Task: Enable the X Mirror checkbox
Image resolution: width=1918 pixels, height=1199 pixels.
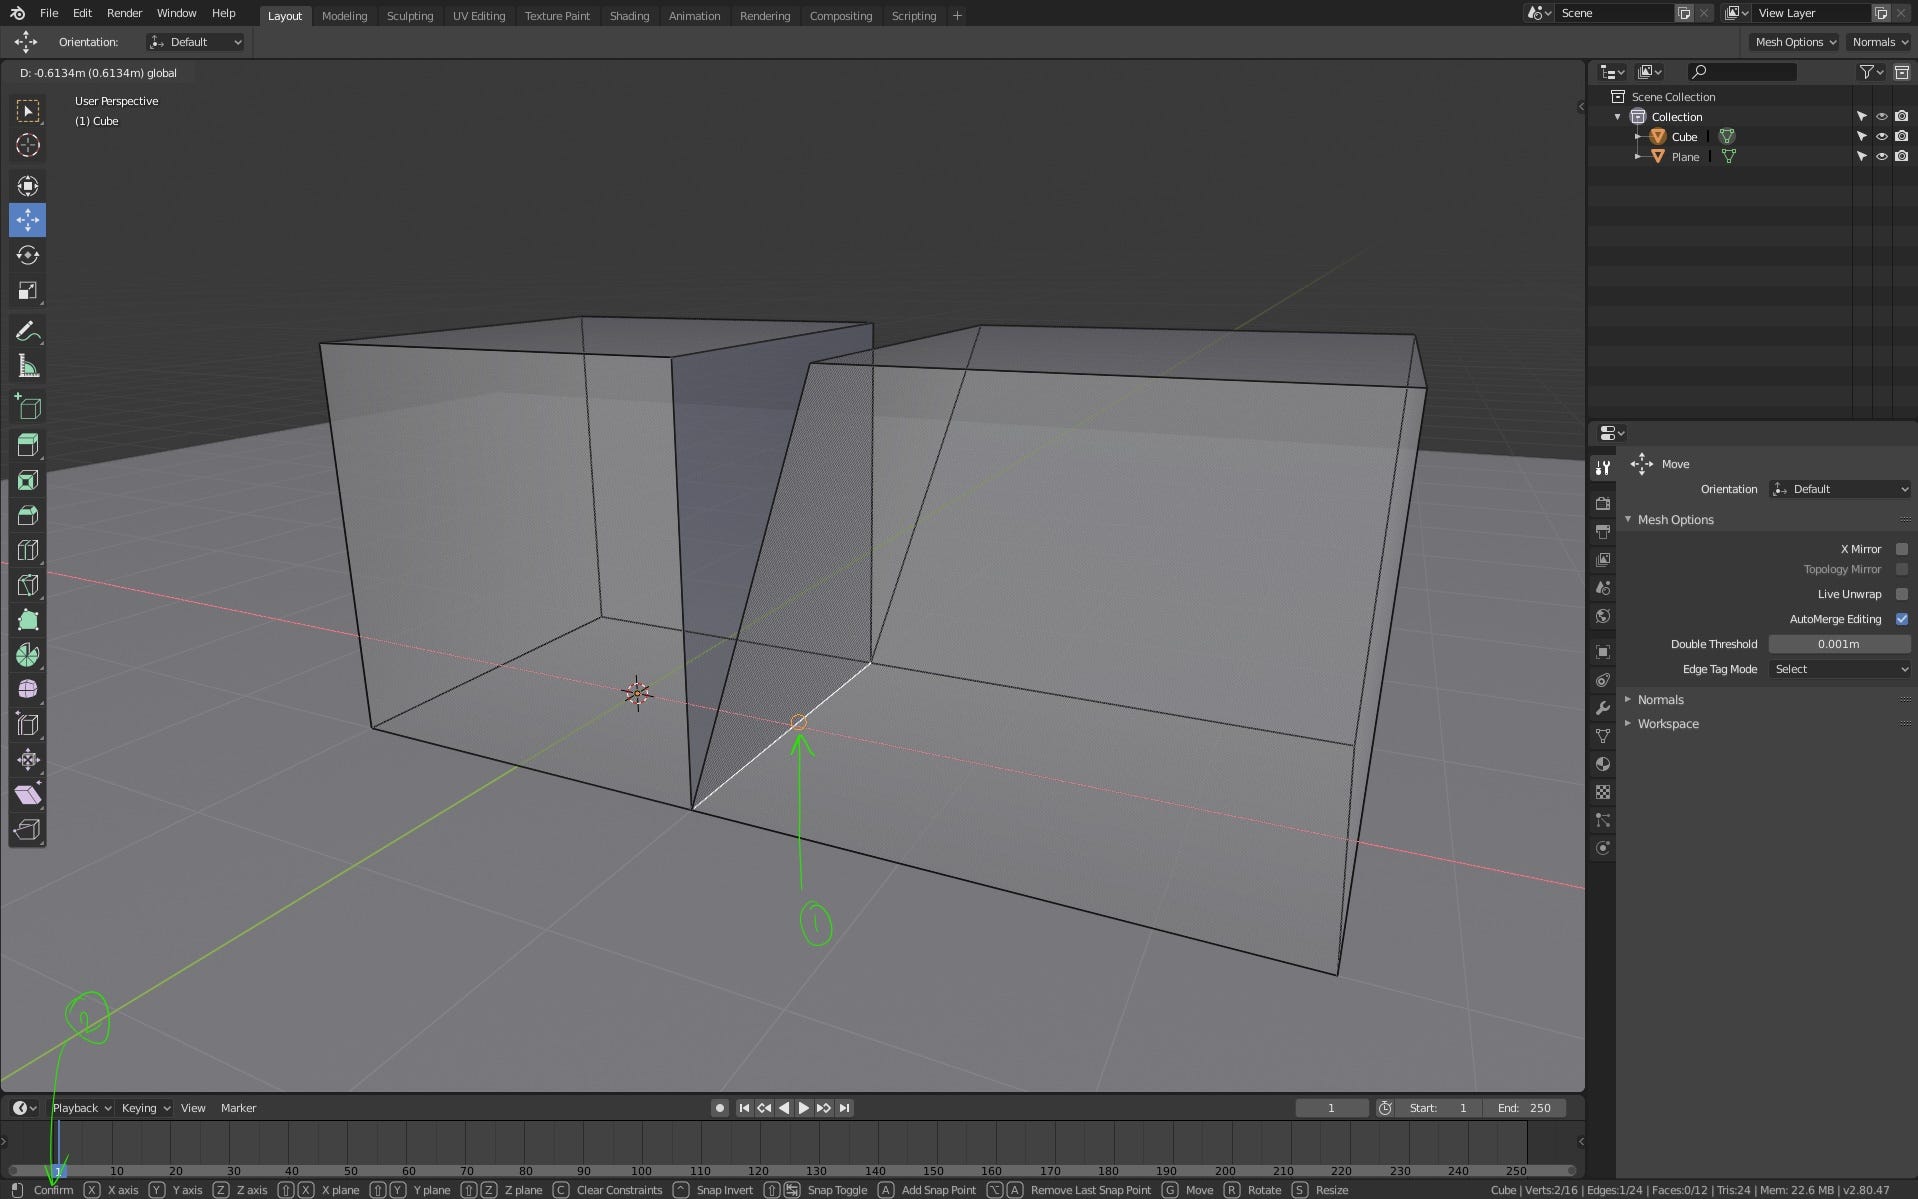Action: click(1903, 549)
